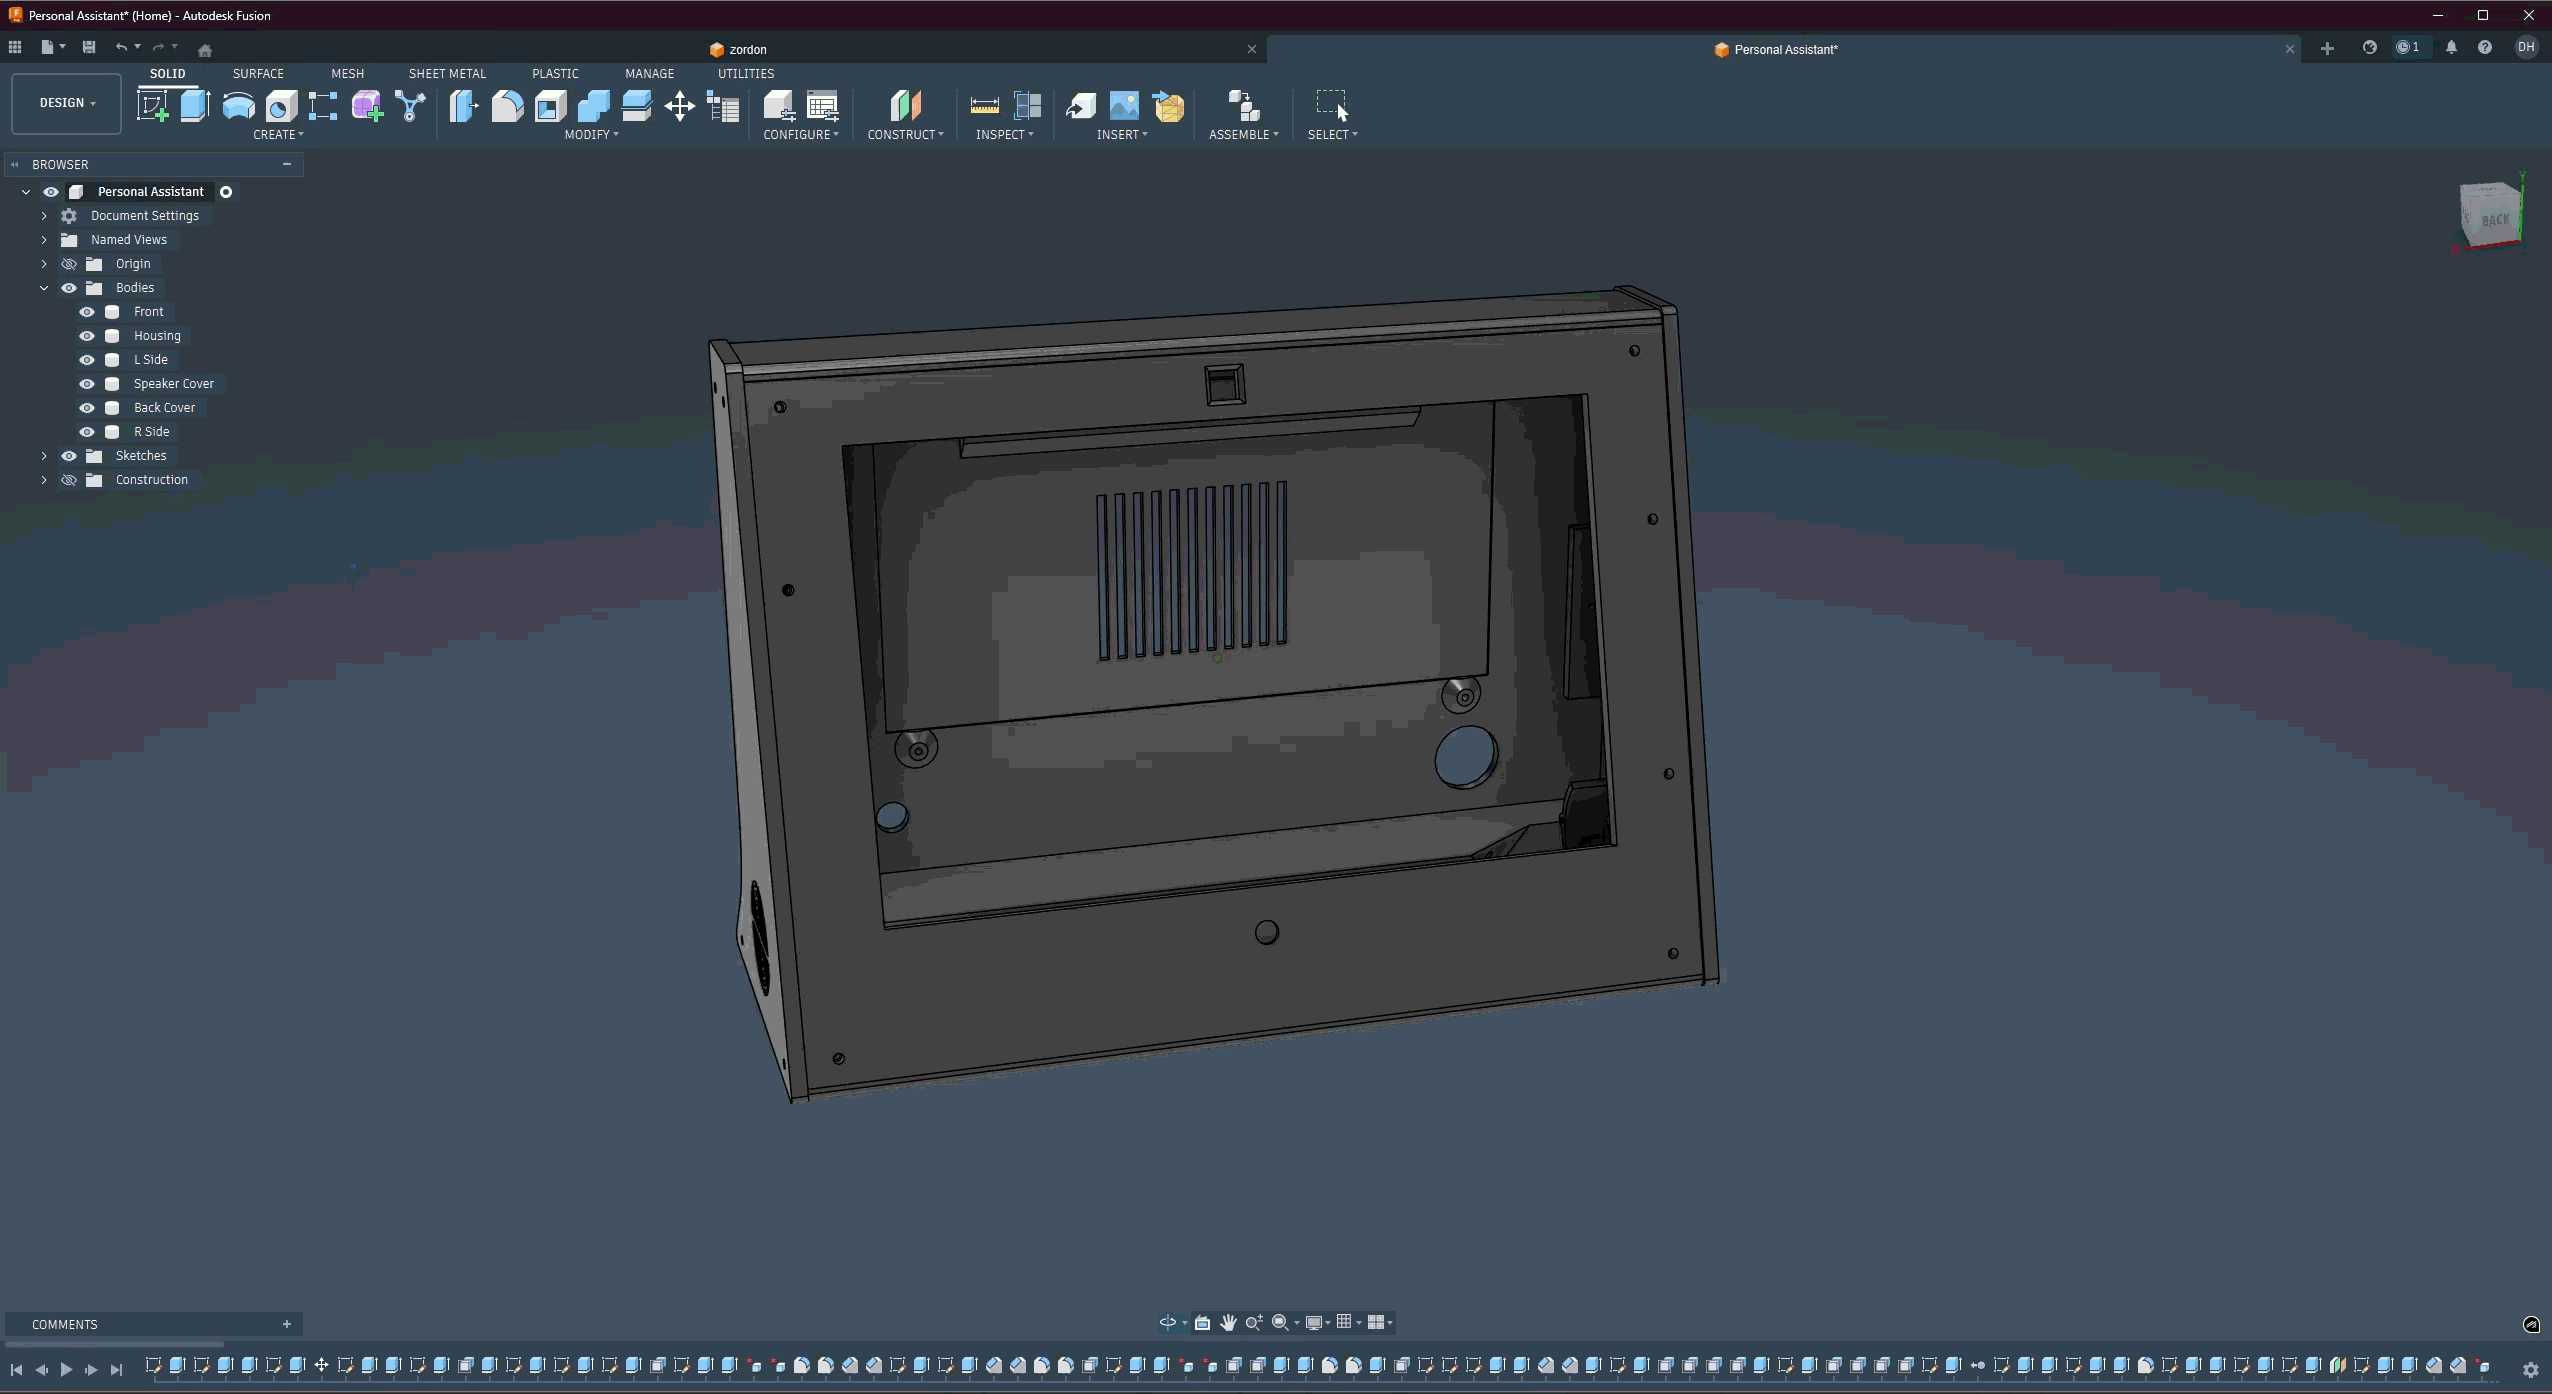Switch to the SHEET METAL tab
Viewport: 2552px width, 1394px height.
click(x=447, y=74)
